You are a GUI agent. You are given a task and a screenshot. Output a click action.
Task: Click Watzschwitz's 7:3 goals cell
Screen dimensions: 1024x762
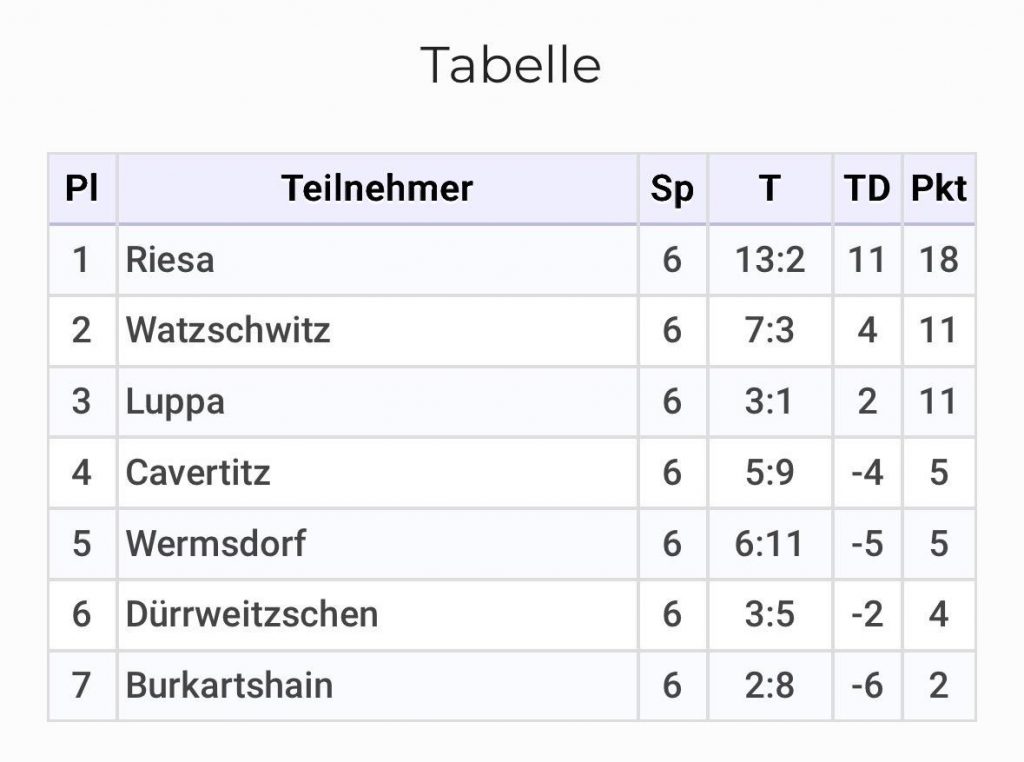[769, 331]
